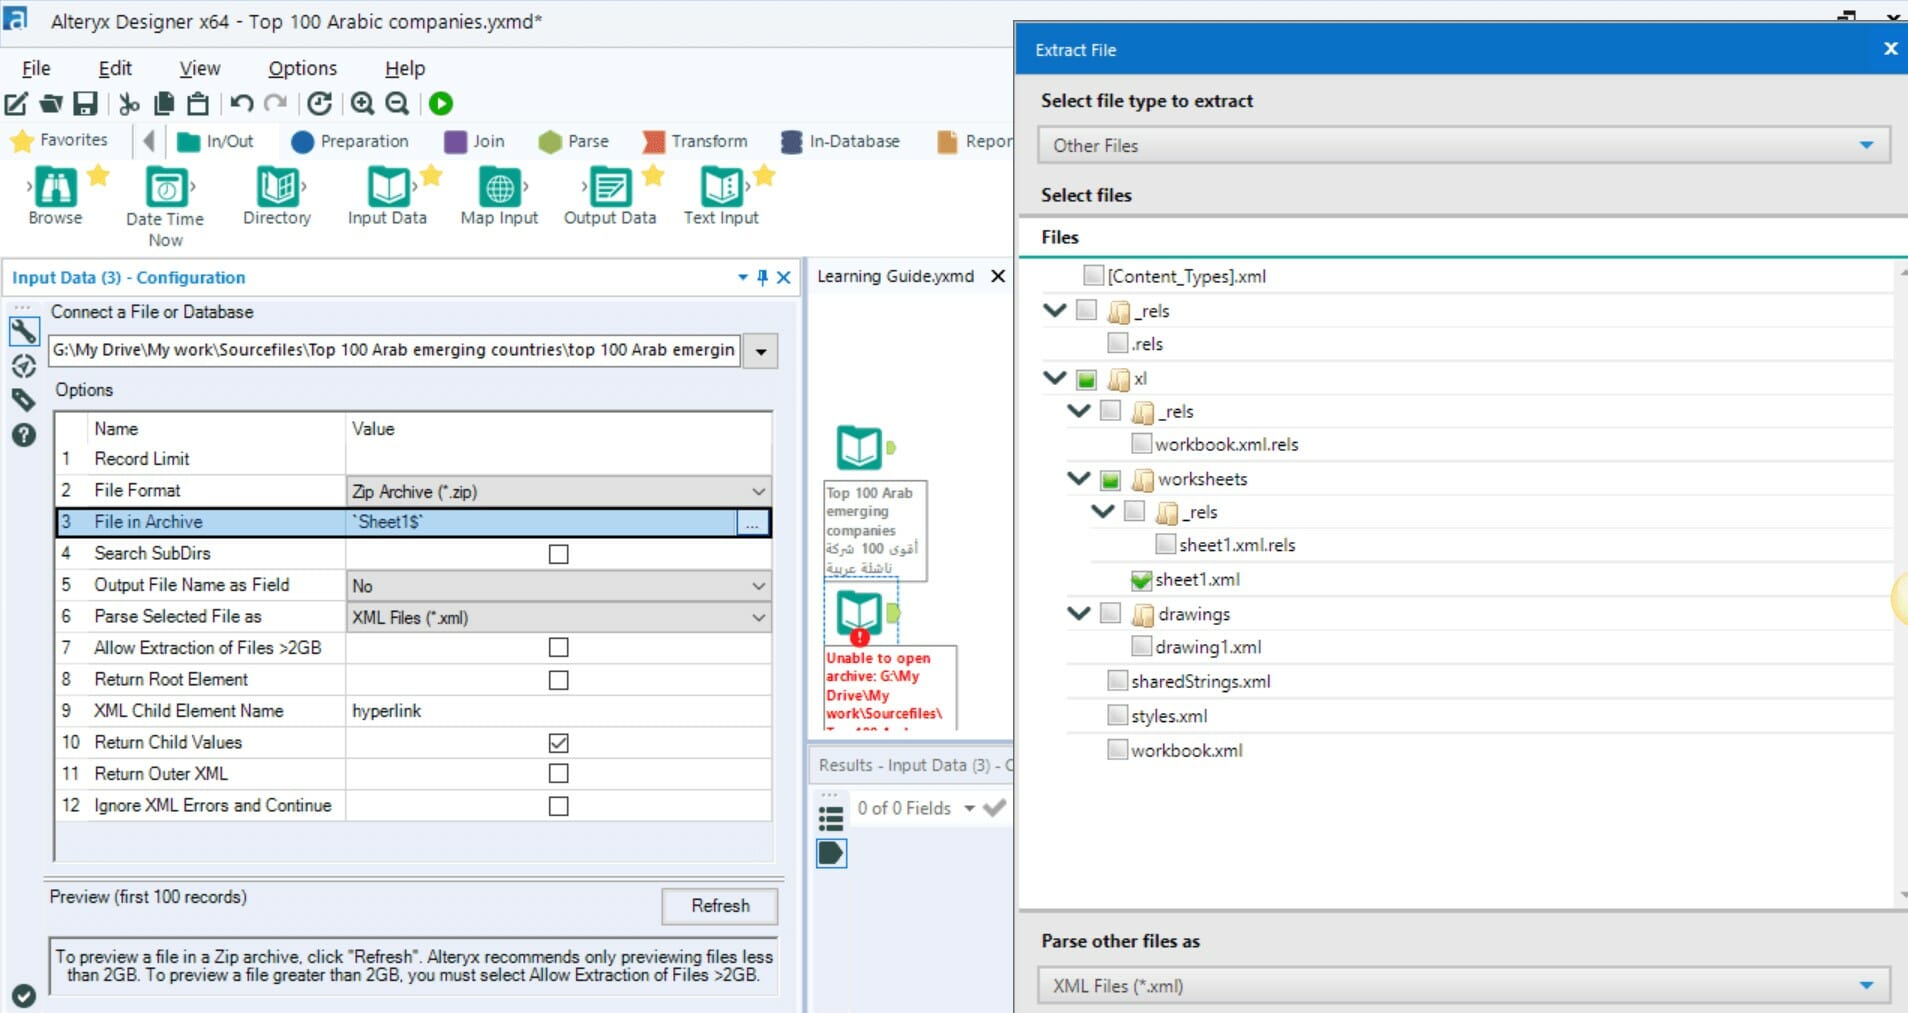Click the file path input field
Viewport: 1908px width, 1013px height.
[395, 350]
